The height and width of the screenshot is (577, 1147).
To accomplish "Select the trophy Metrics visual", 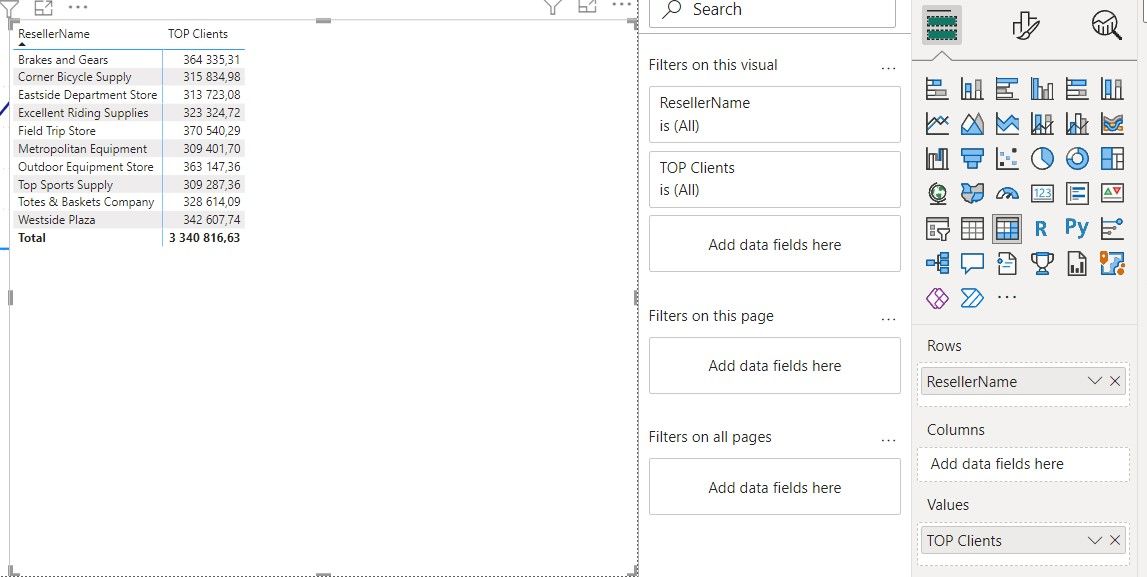I will pos(1042,263).
